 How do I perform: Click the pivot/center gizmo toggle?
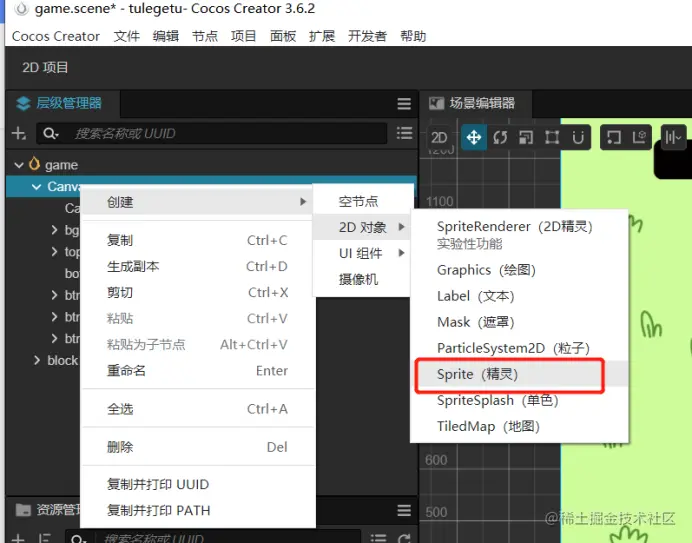click(613, 137)
